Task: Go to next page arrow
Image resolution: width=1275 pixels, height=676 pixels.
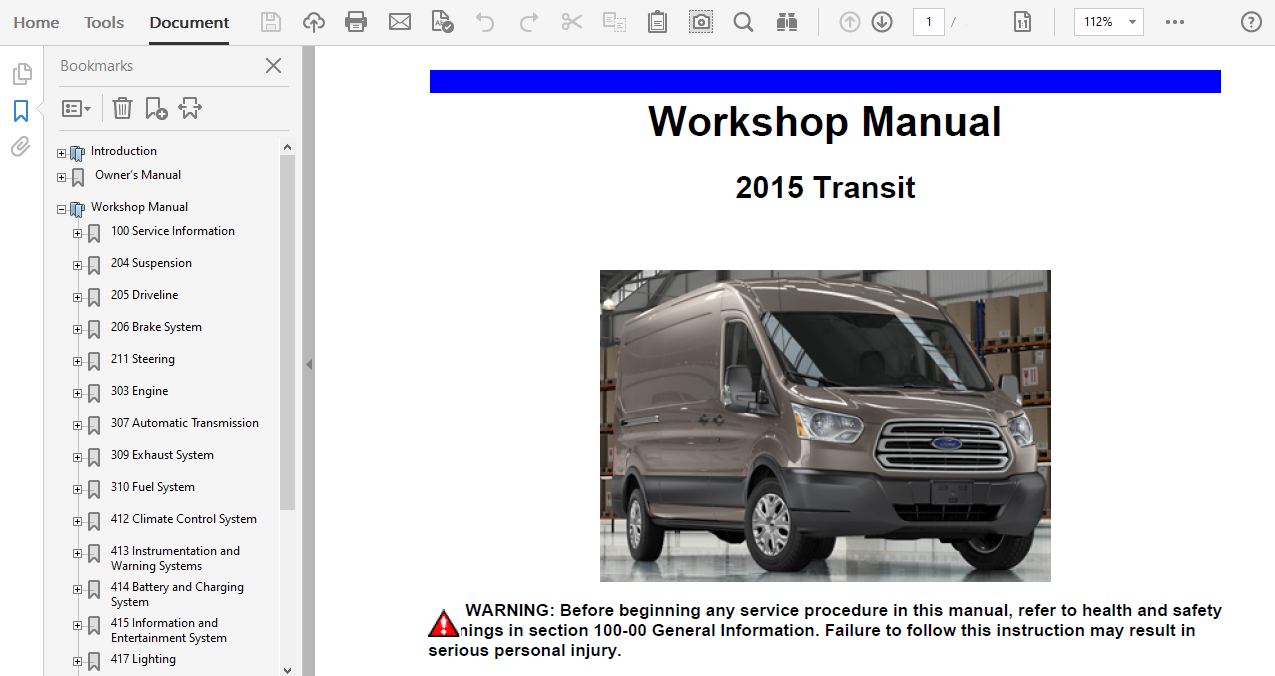Action: coord(882,22)
